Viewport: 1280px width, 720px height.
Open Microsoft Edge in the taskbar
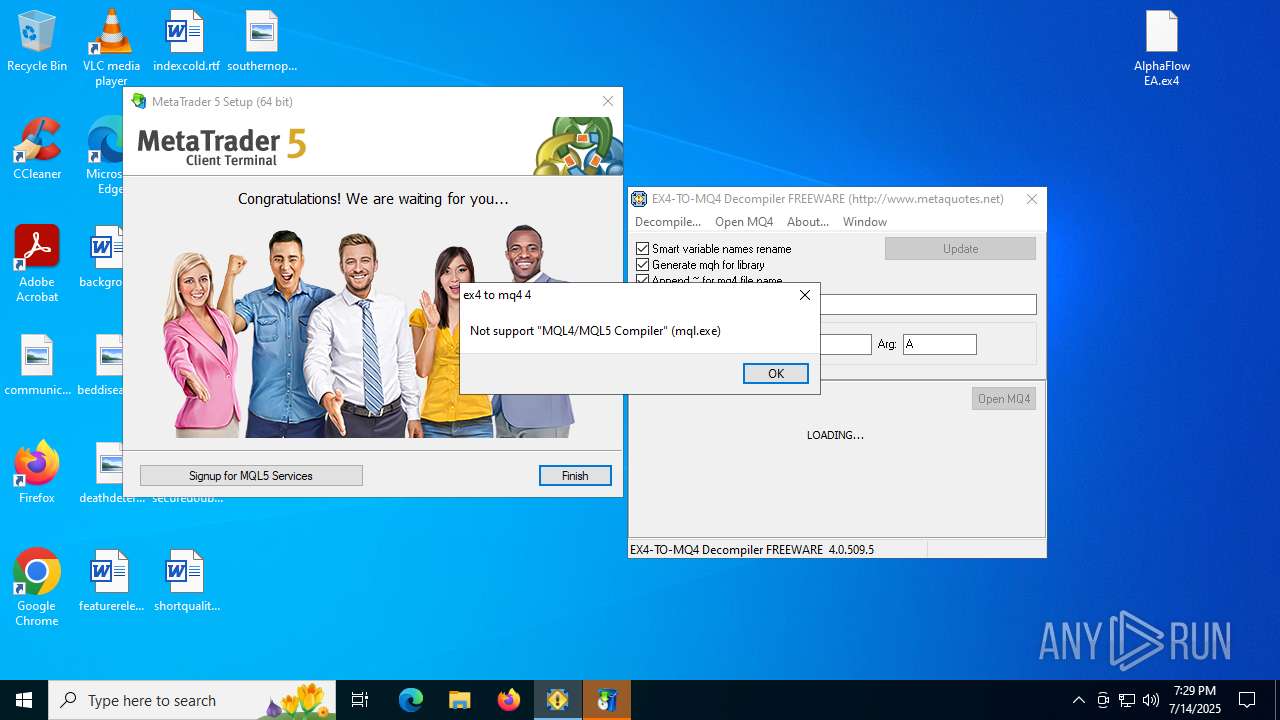tap(411, 700)
